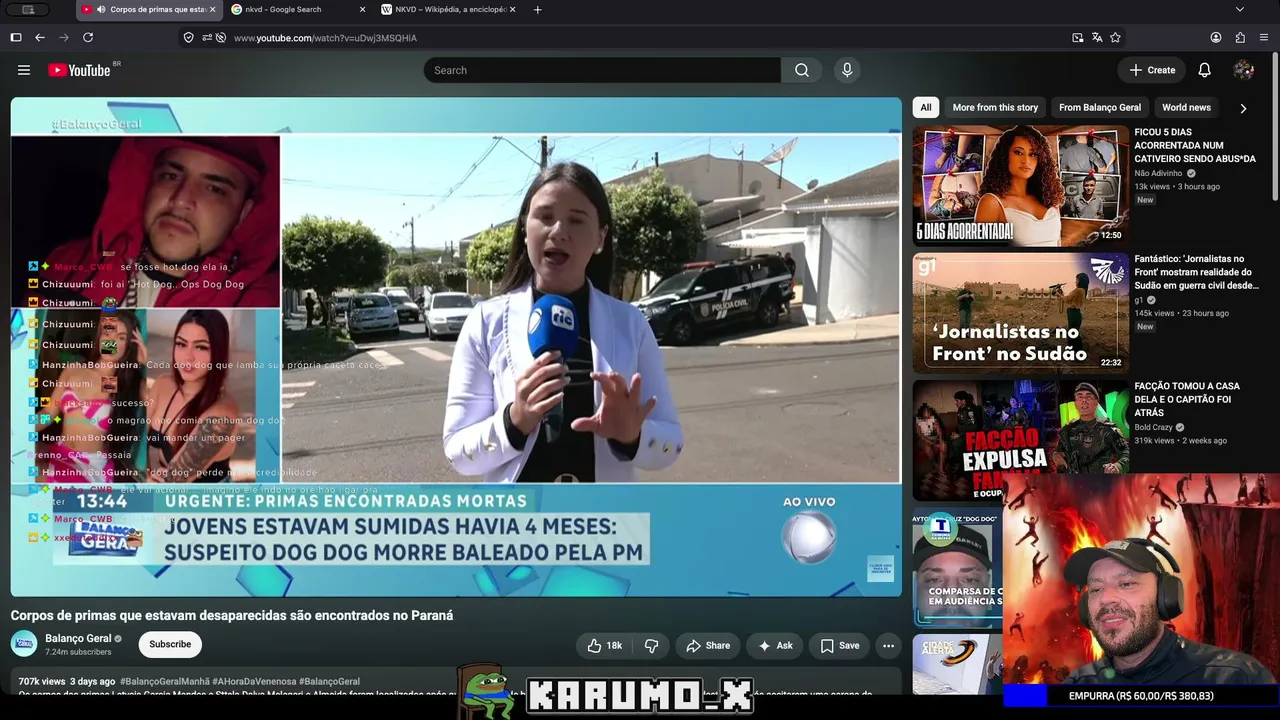Viewport: 1280px width, 720px height.
Task: Reload the page with refresh icon
Action: (88, 38)
